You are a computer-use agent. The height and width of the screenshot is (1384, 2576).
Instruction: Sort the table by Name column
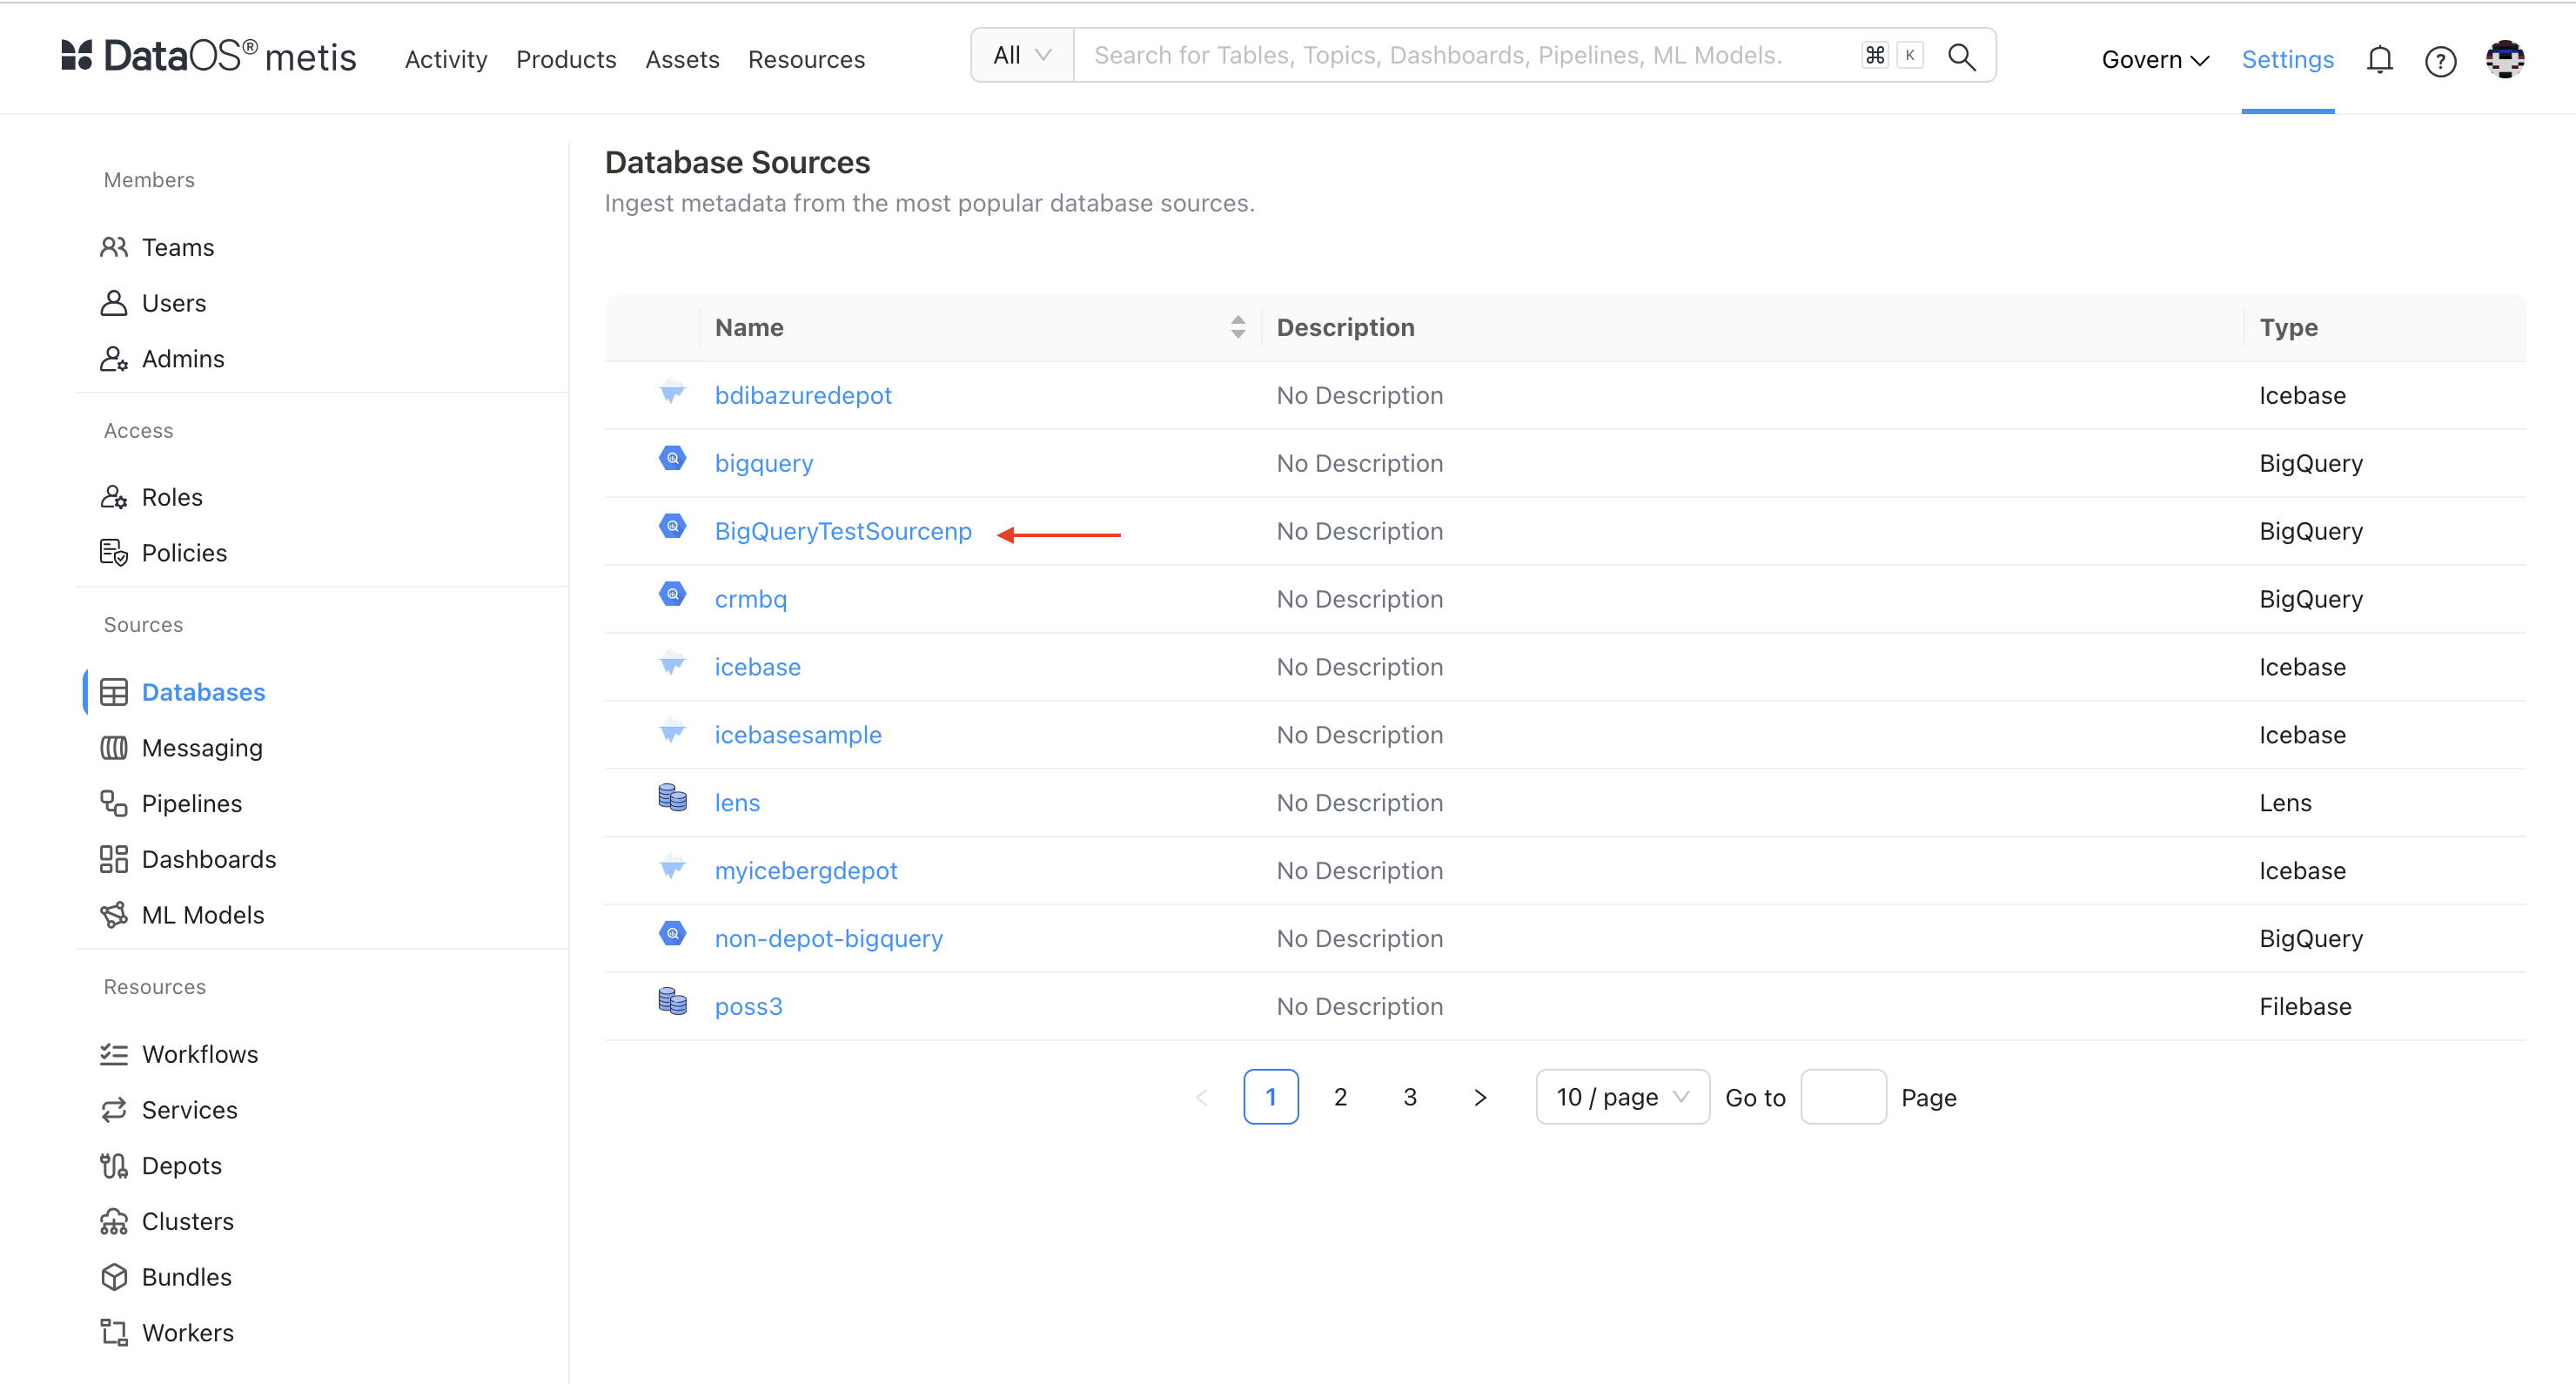1238,327
